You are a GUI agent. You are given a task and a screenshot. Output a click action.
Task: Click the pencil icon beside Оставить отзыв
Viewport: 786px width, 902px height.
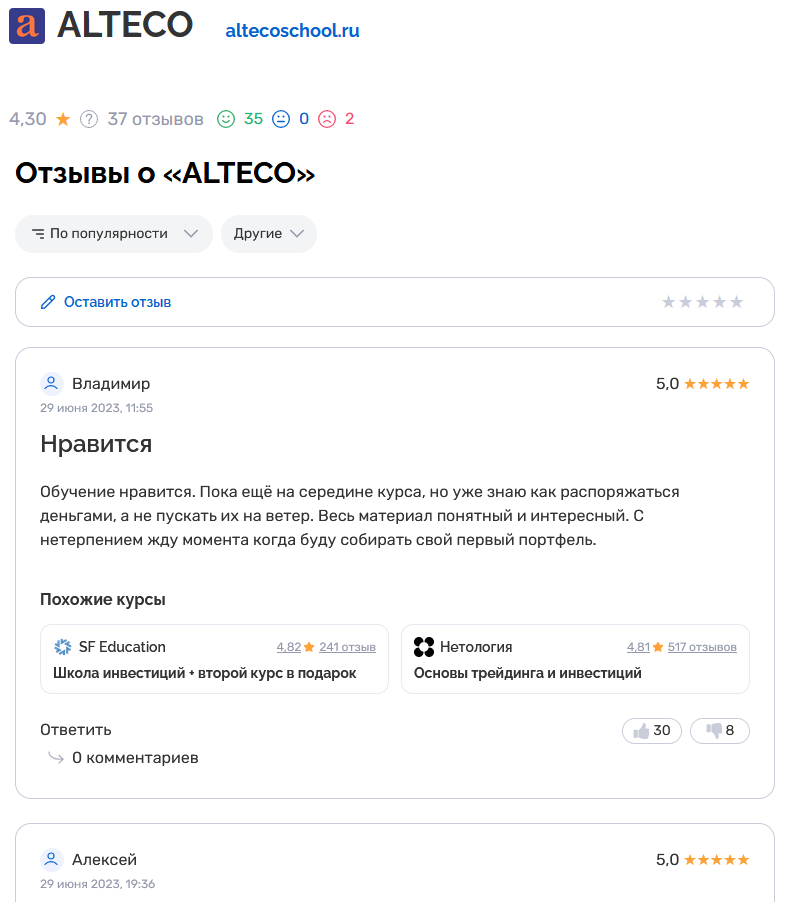[47, 301]
